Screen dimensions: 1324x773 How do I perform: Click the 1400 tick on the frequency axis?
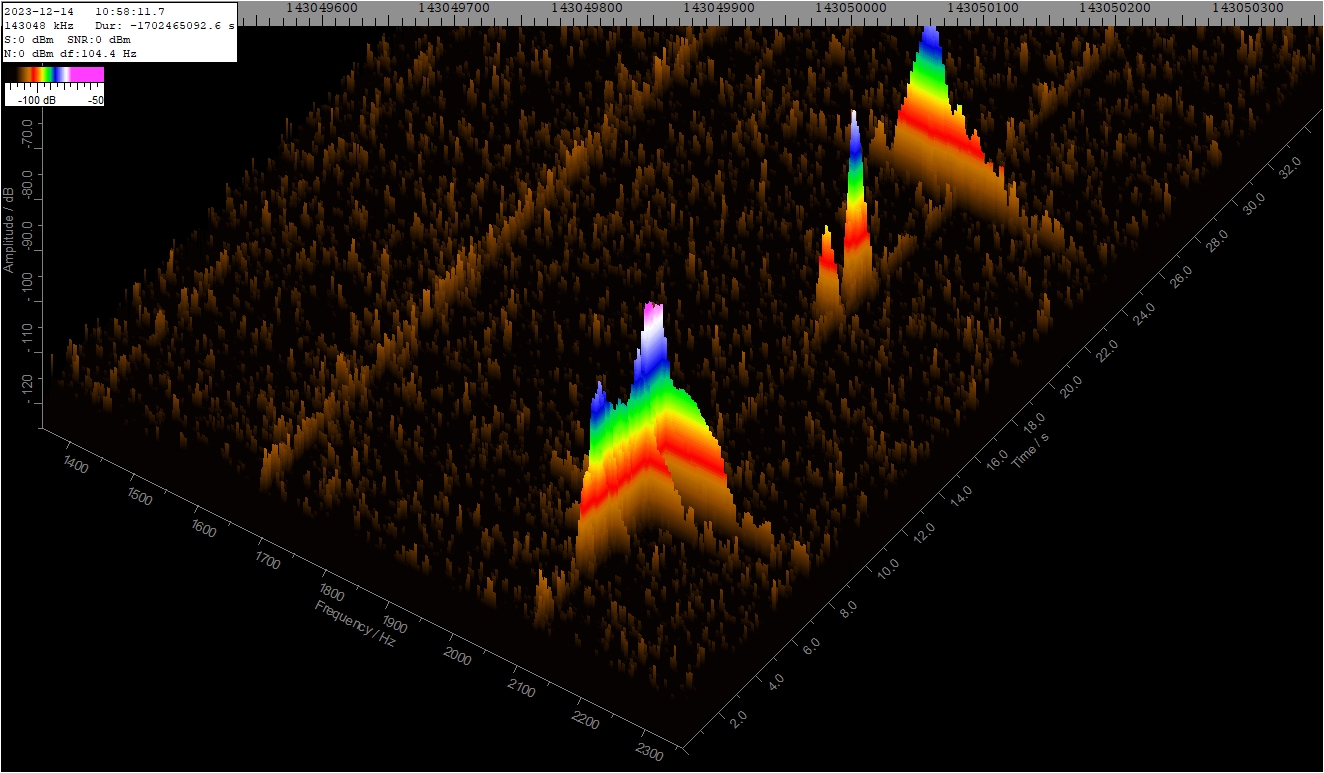[x=76, y=464]
